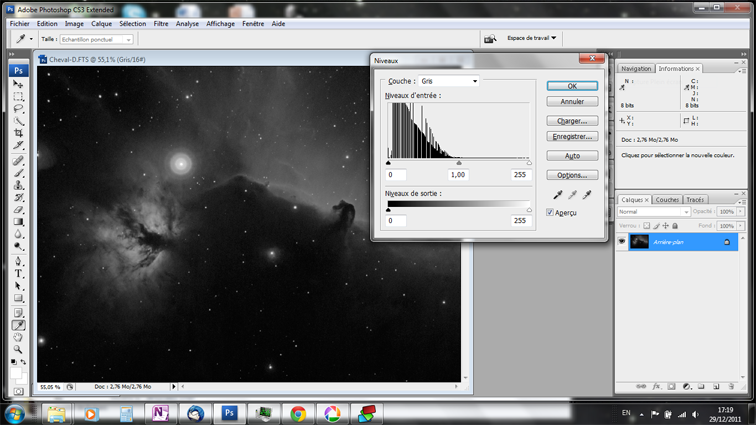Select the Eyedropper tool in toolbox
756x425 pixels.
[18, 325]
